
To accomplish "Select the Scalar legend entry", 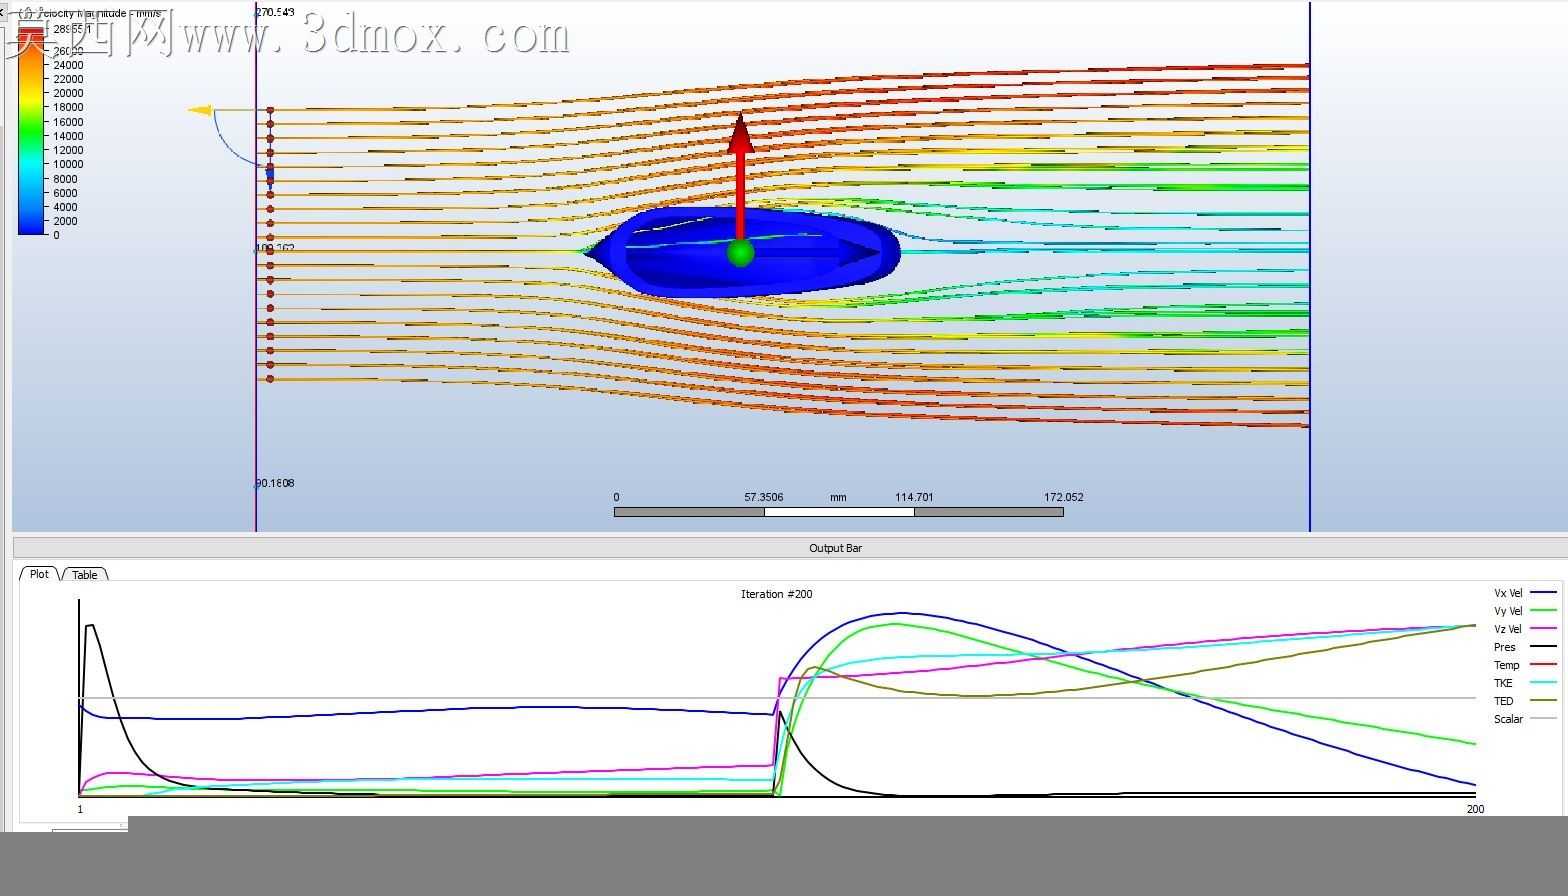I will pos(1525,719).
